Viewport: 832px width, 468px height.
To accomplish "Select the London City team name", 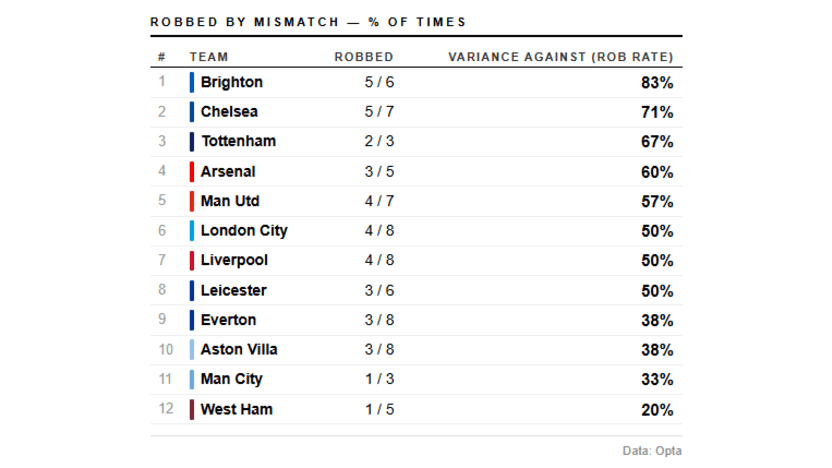I will 244,231.
